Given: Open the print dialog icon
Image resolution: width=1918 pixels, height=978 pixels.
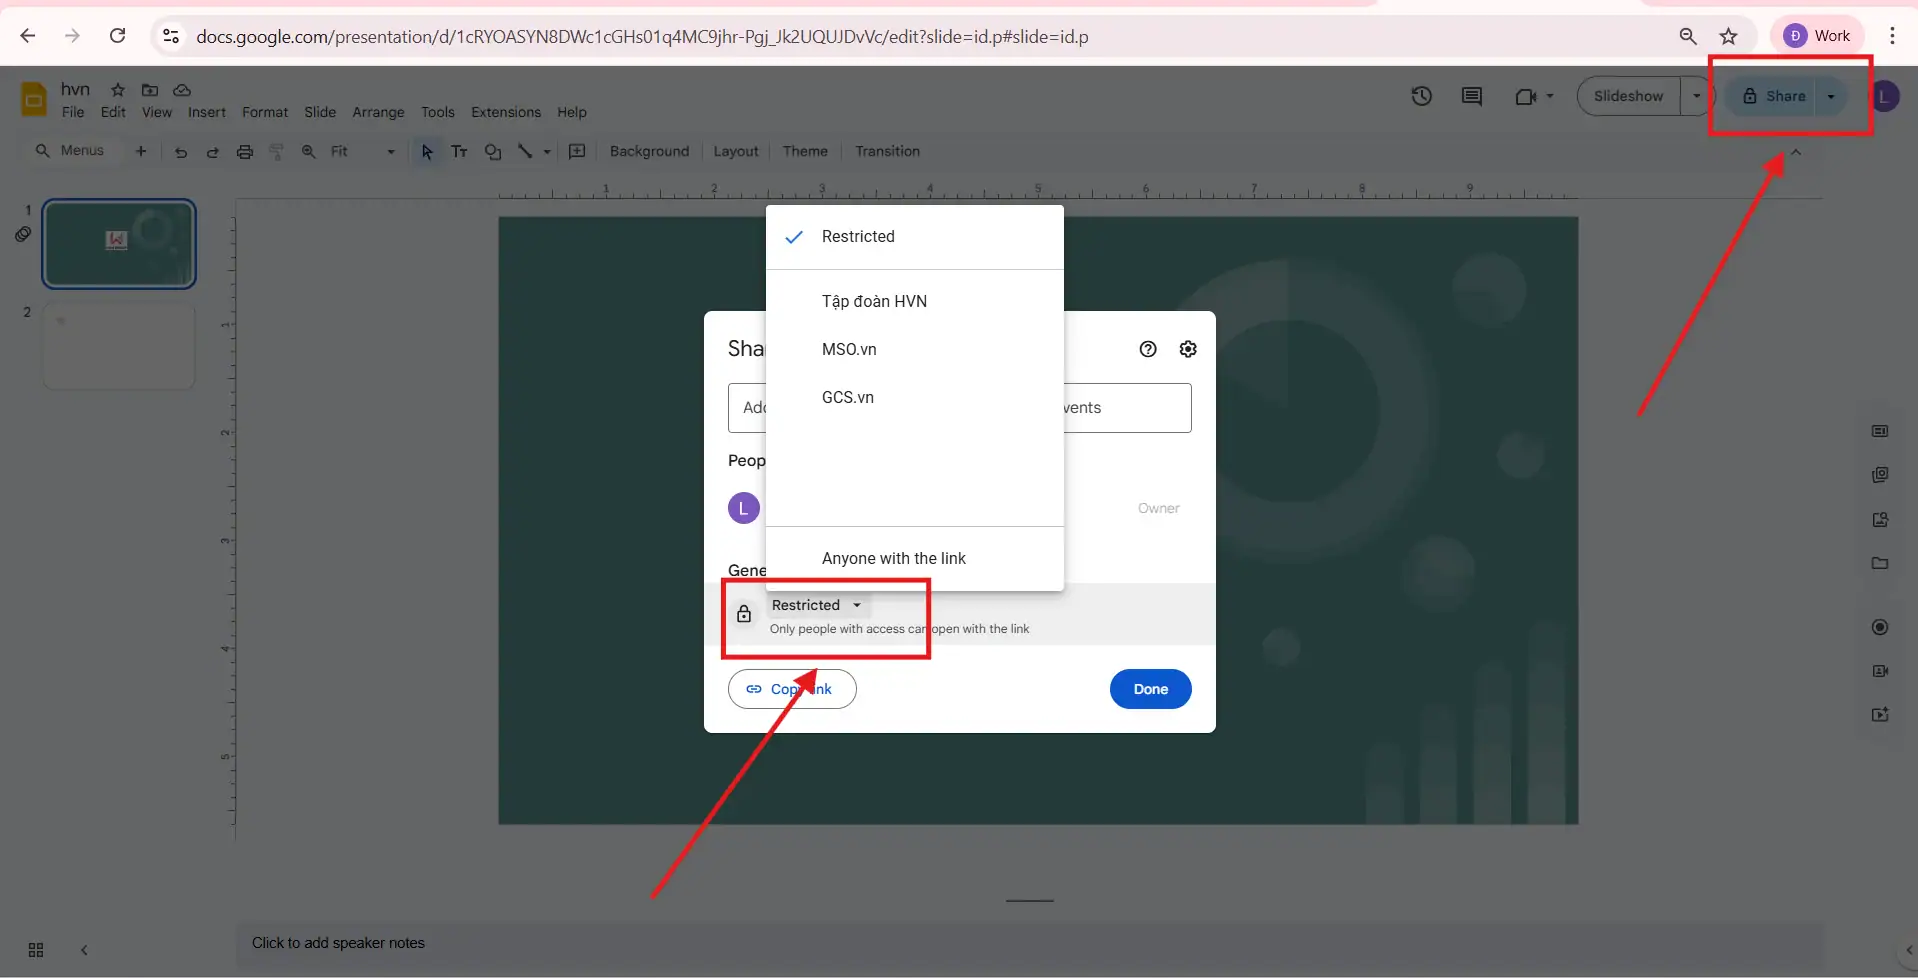Looking at the screenshot, I should point(244,151).
